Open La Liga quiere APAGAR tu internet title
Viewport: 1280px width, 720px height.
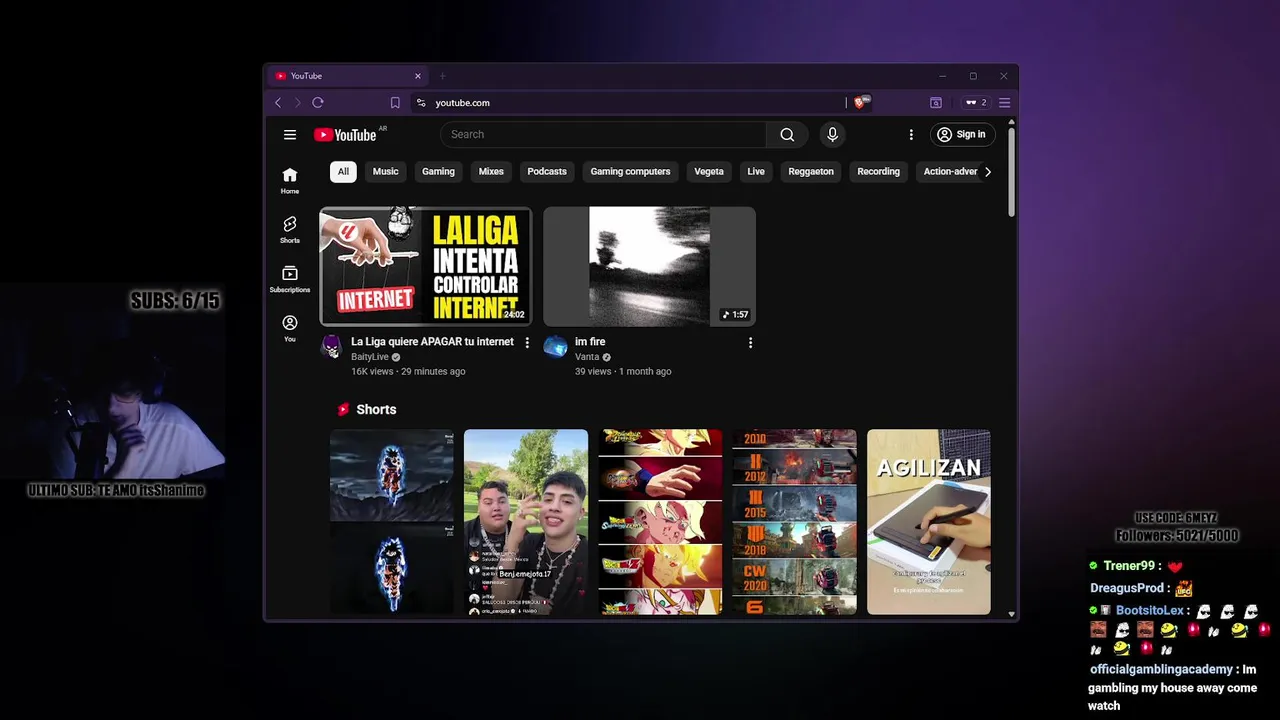click(432, 342)
